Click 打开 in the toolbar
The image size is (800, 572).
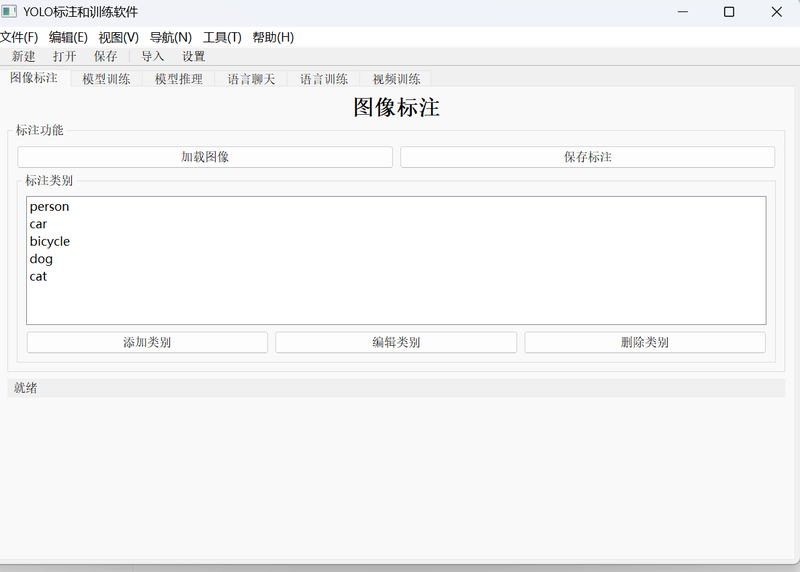coord(64,56)
